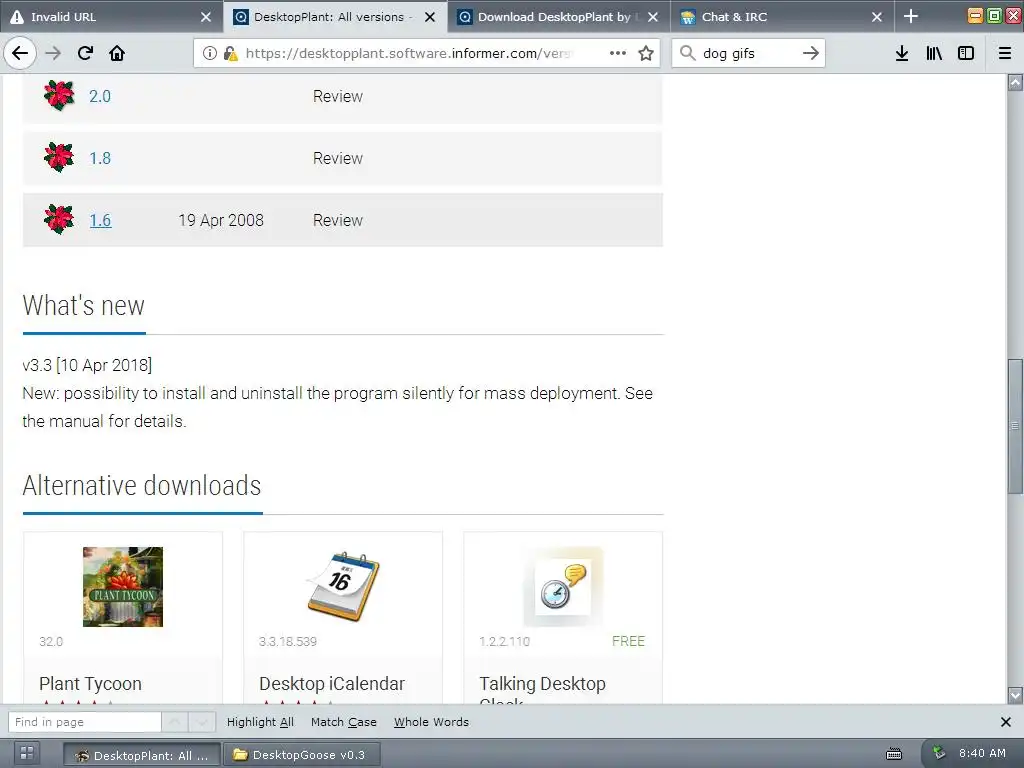Show site information via info icon

click(210, 53)
